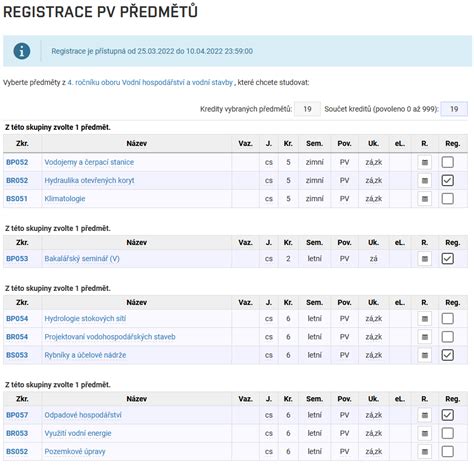Open the R. detail icon for Bakalářský seminář (V)
474x465 pixels.
click(424, 259)
